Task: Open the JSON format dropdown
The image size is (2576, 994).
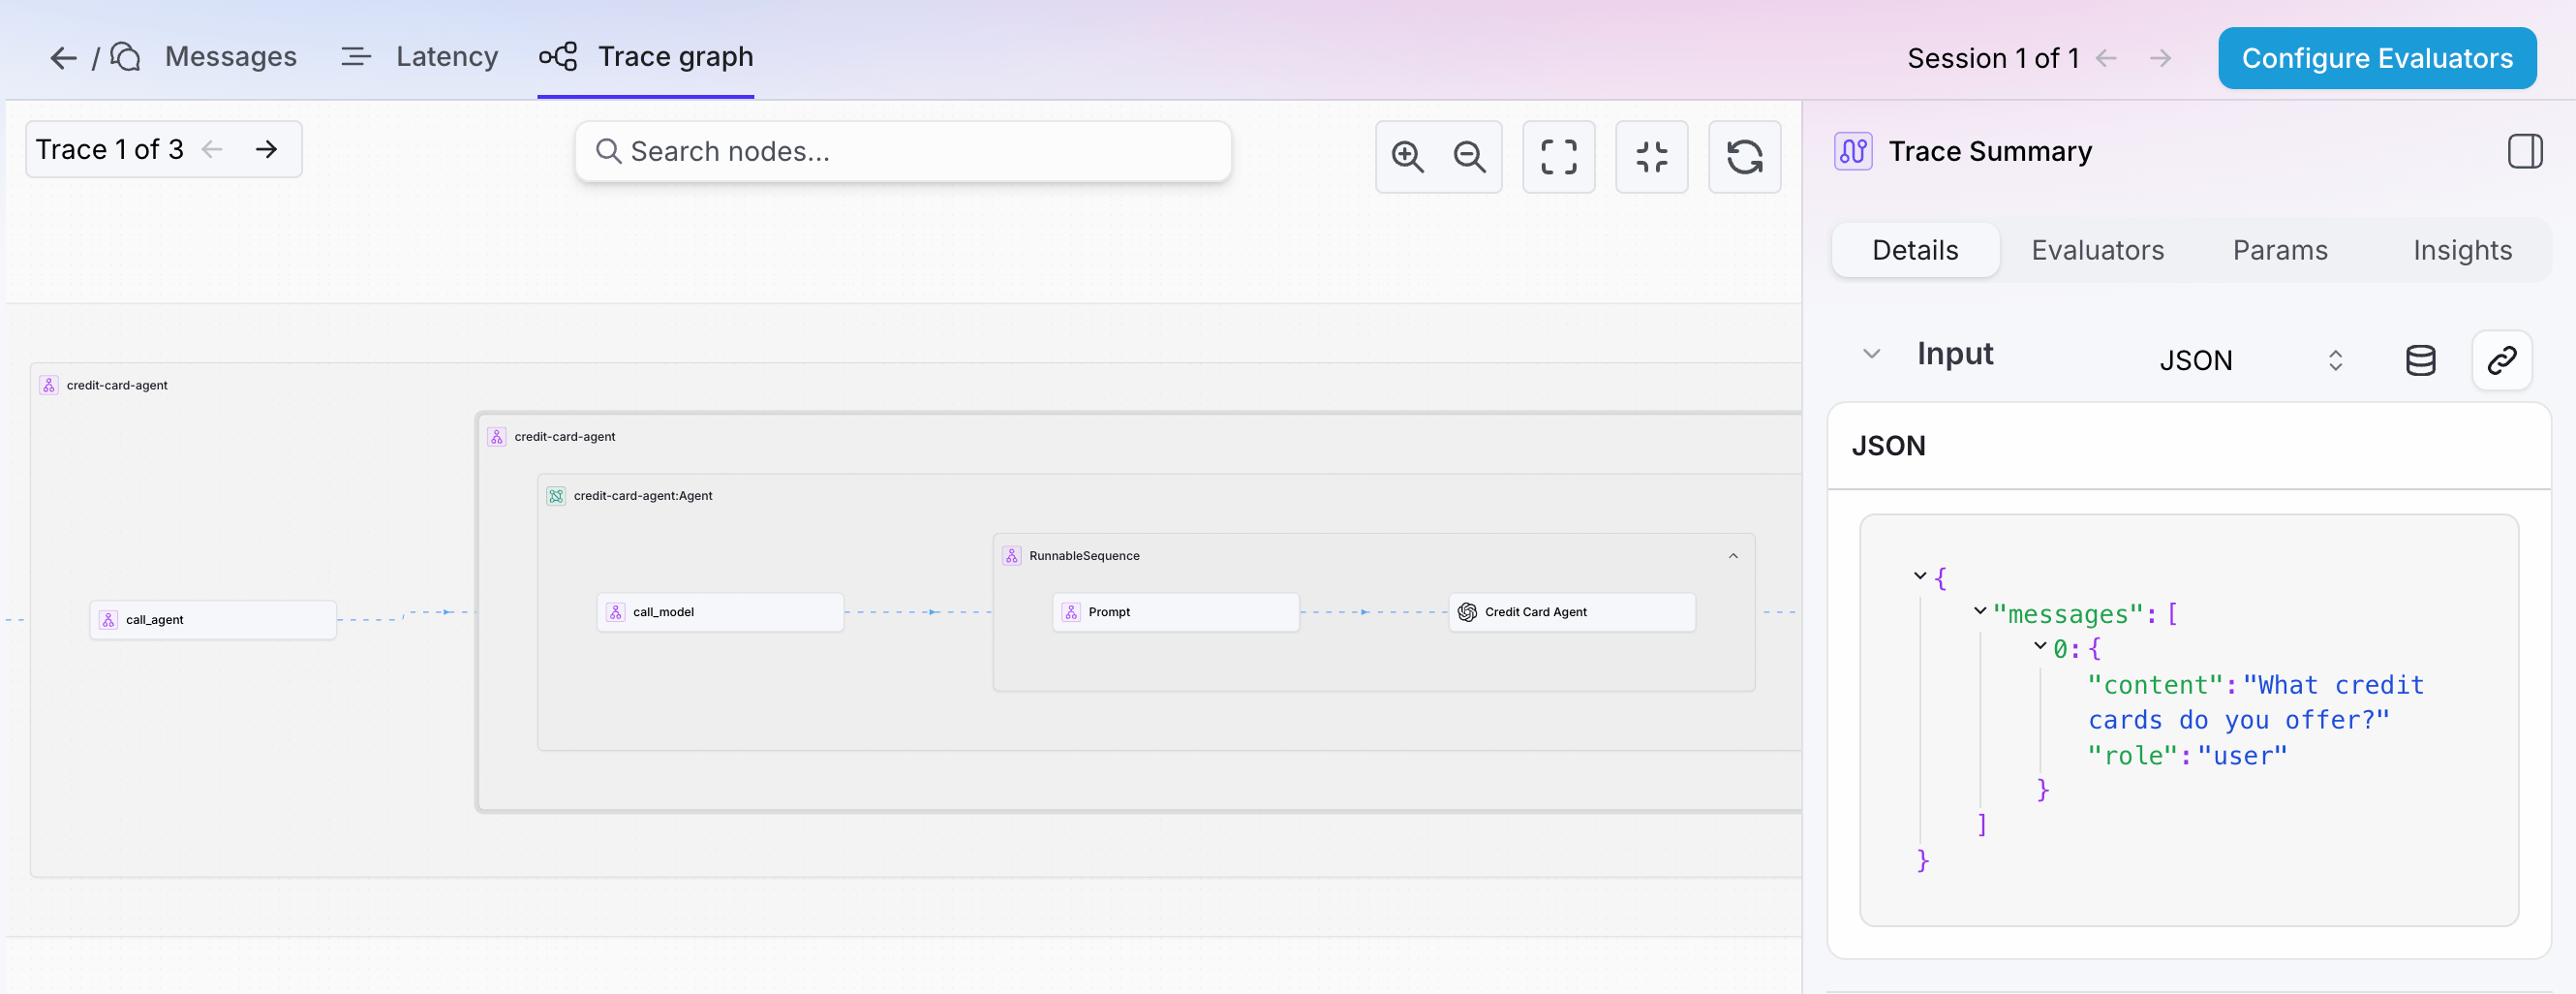Action: point(2250,360)
